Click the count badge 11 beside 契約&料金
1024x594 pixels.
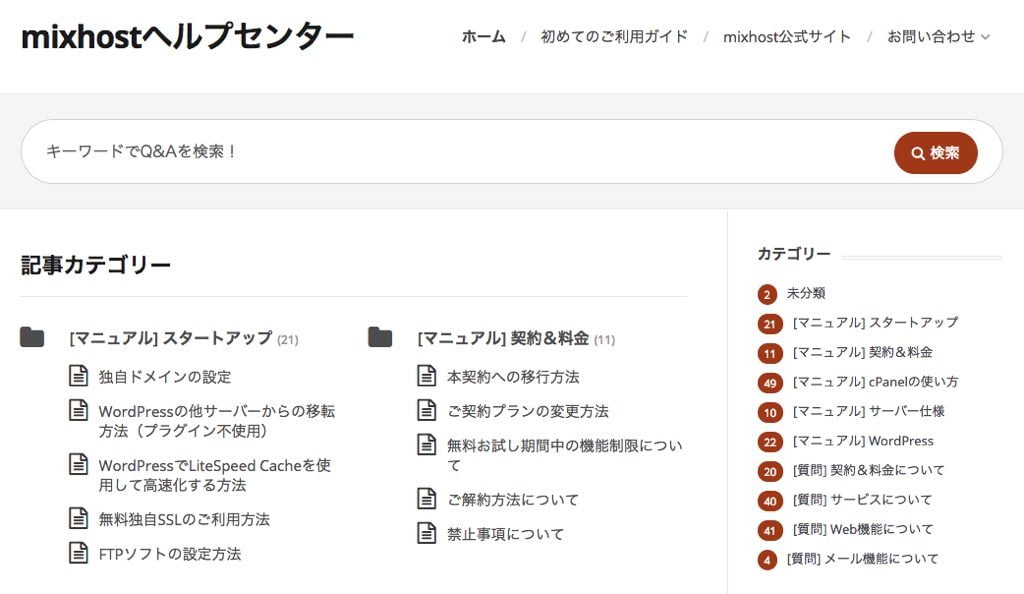770,354
